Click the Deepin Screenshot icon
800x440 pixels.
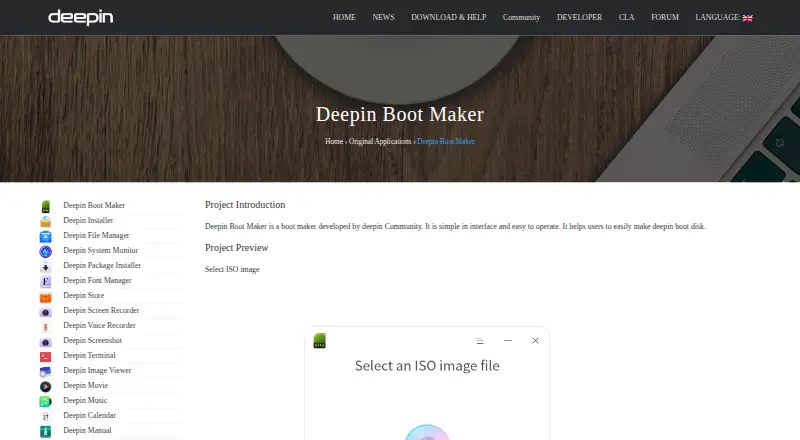click(x=45, y=341)
